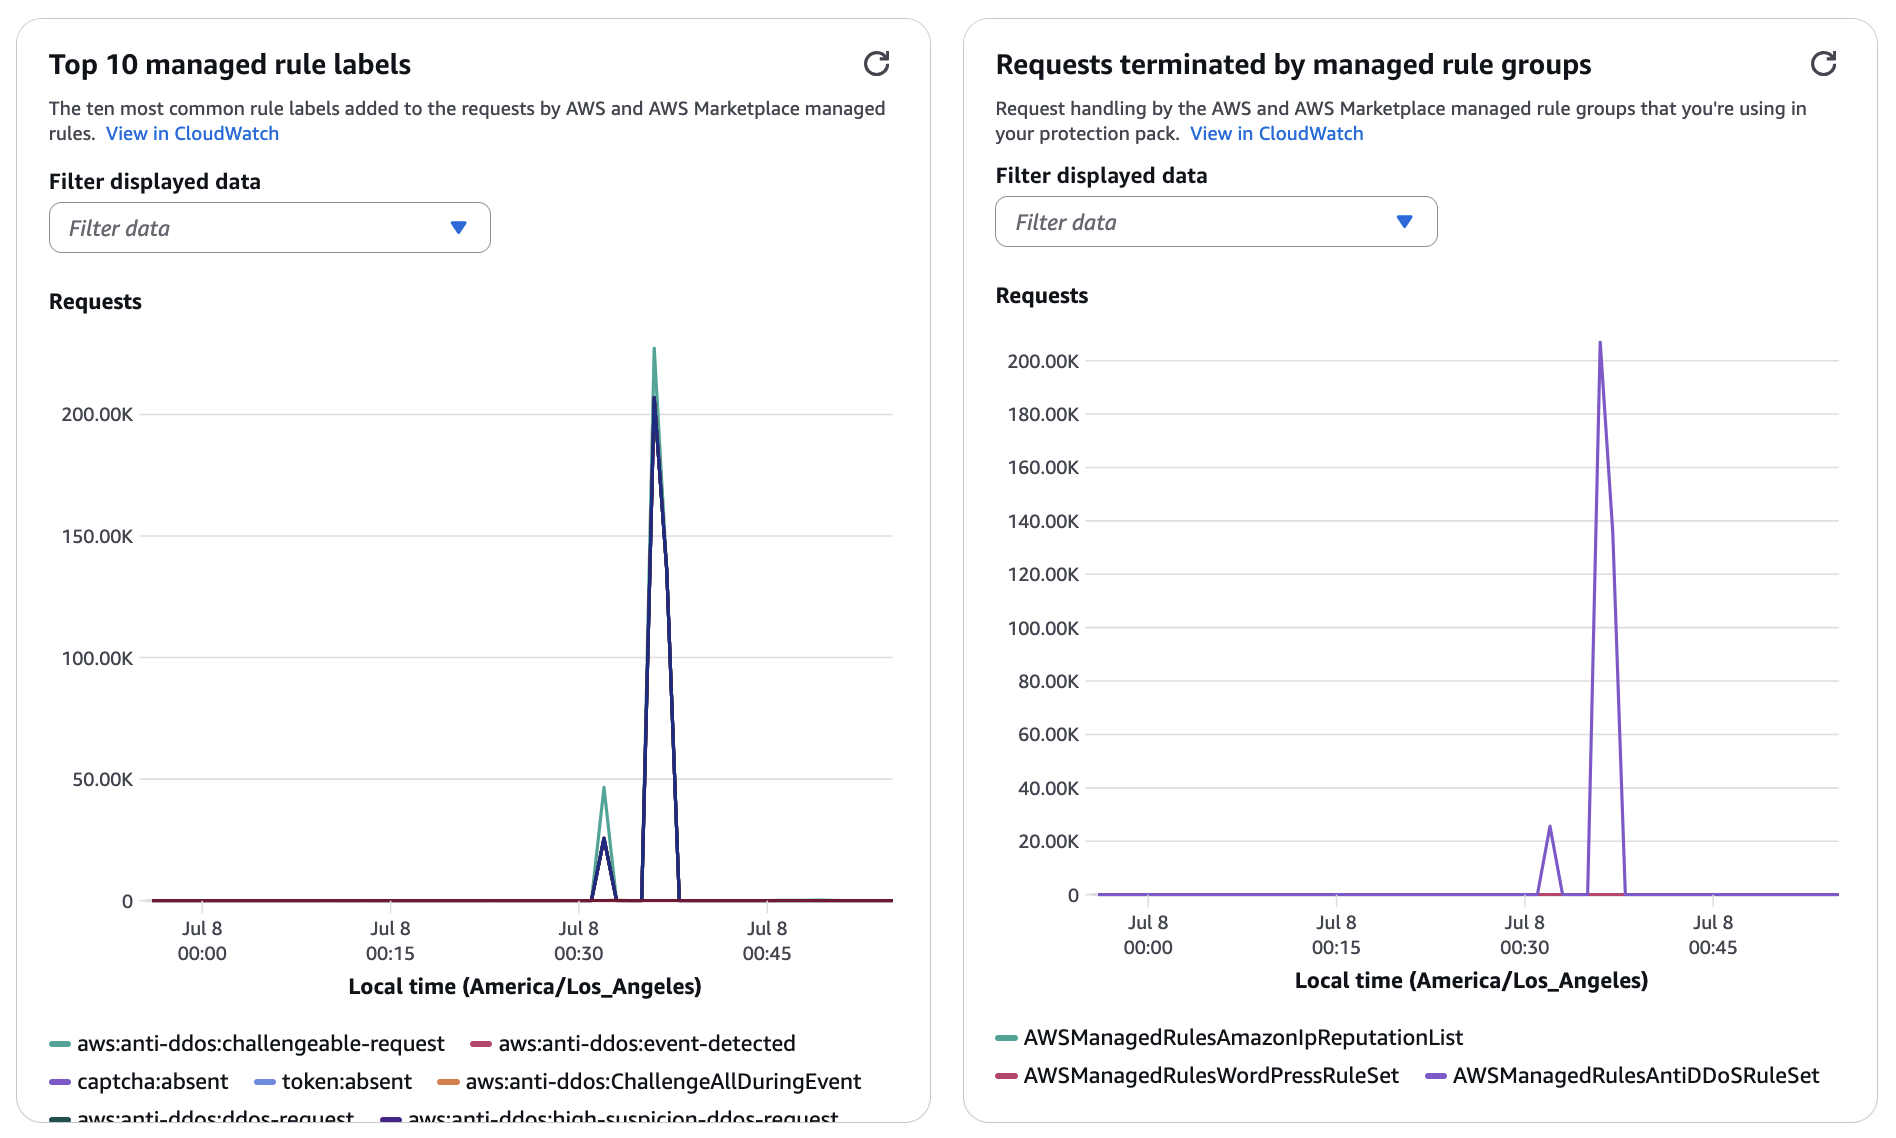The height and width of the screenshot is (1138, 1896).
Task: Refresh the Requests terminated by managed rule groups chart
Action: coord(1823,64)
